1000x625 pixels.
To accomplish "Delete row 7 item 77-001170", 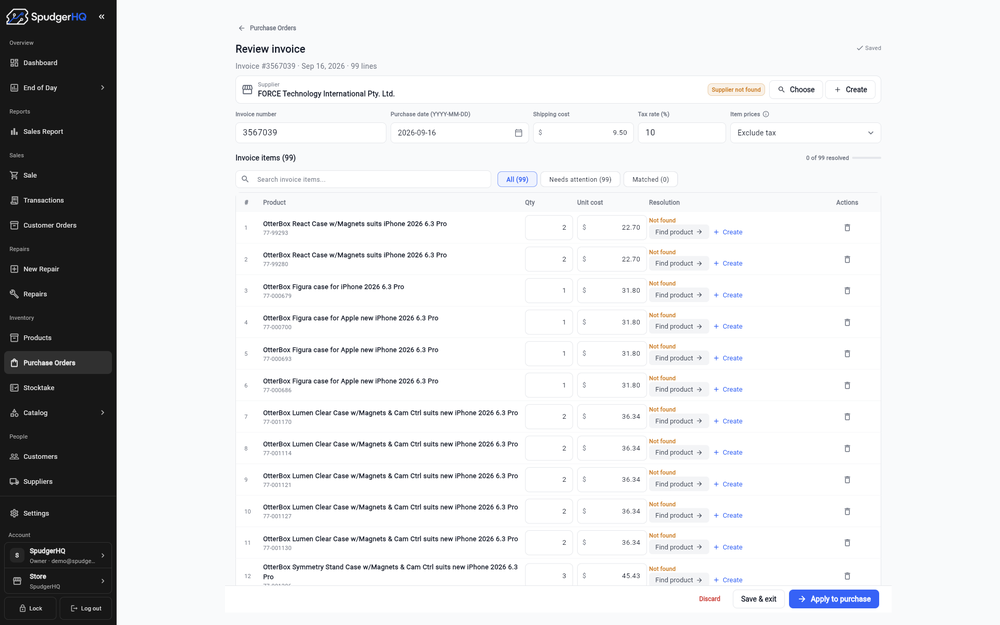I will 847,417.
